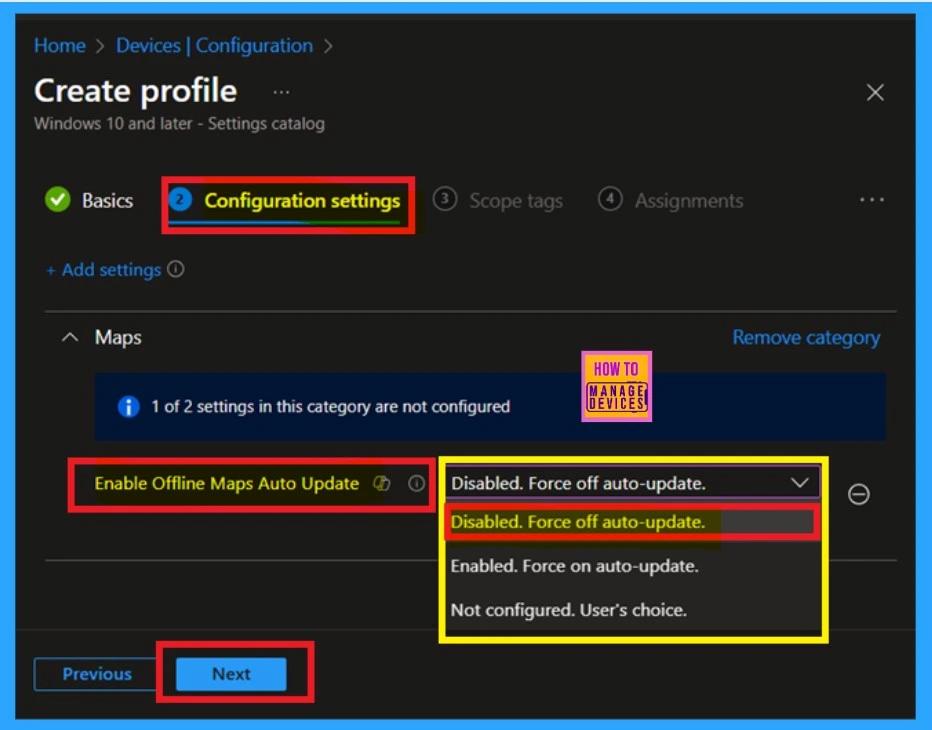
Task: Click the breadcrumb chevron after Home
Action: [x=100, y=46]
